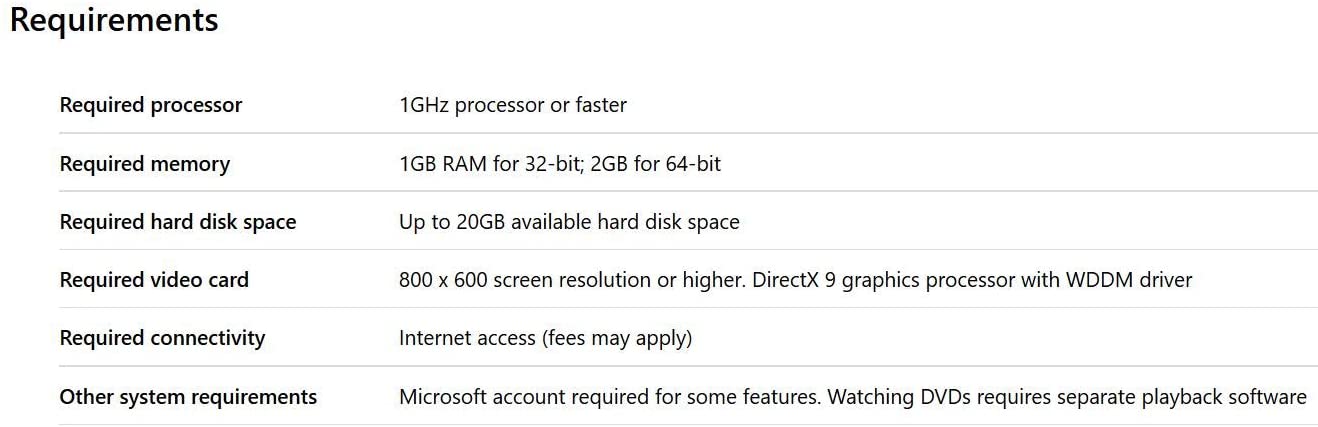Click the 1GHz processor or faster text
1318x427 pixels.
tap(513, 105)
